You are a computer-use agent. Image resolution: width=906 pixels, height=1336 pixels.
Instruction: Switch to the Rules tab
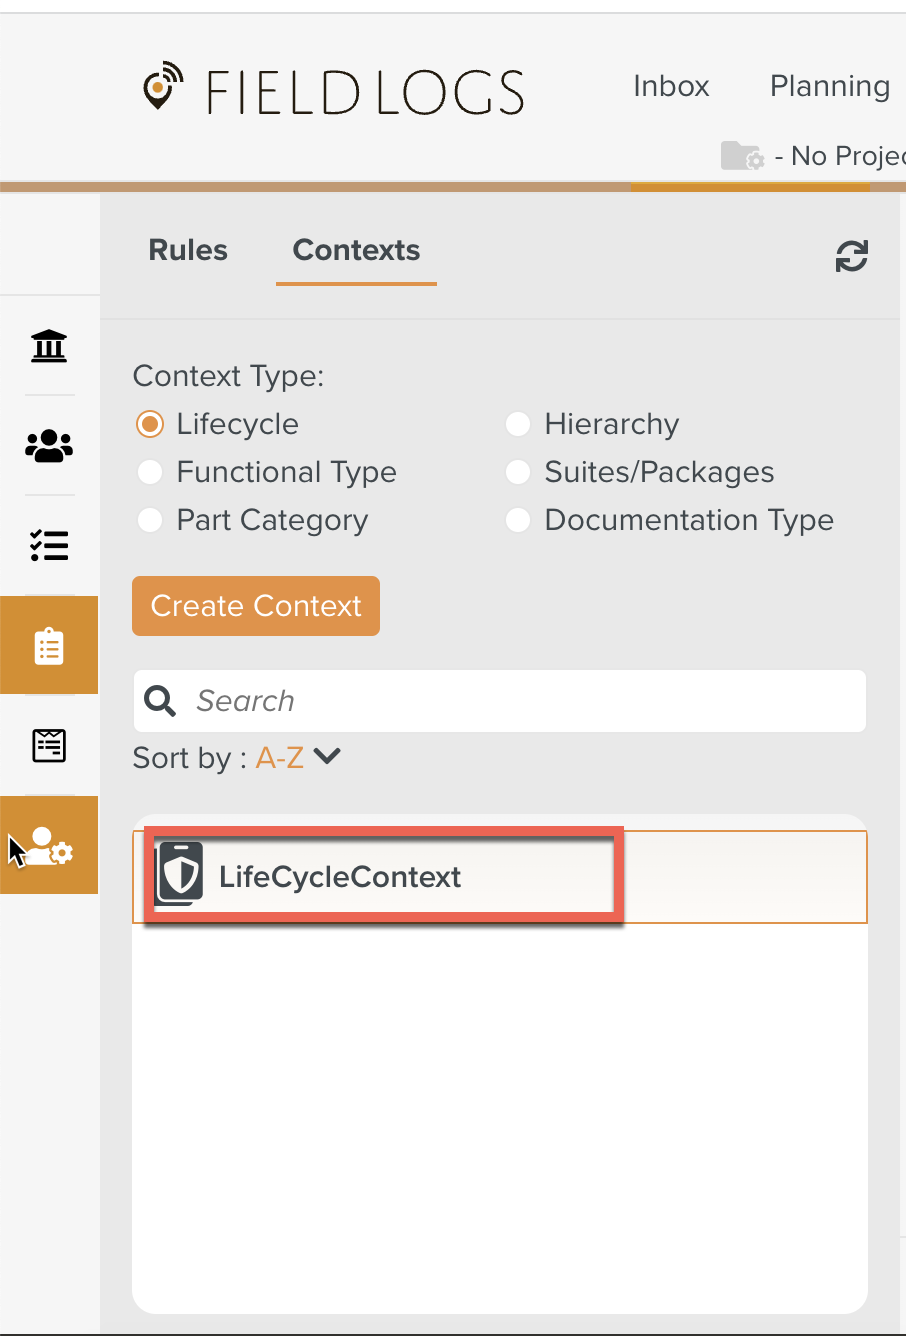tap(187, 250)
